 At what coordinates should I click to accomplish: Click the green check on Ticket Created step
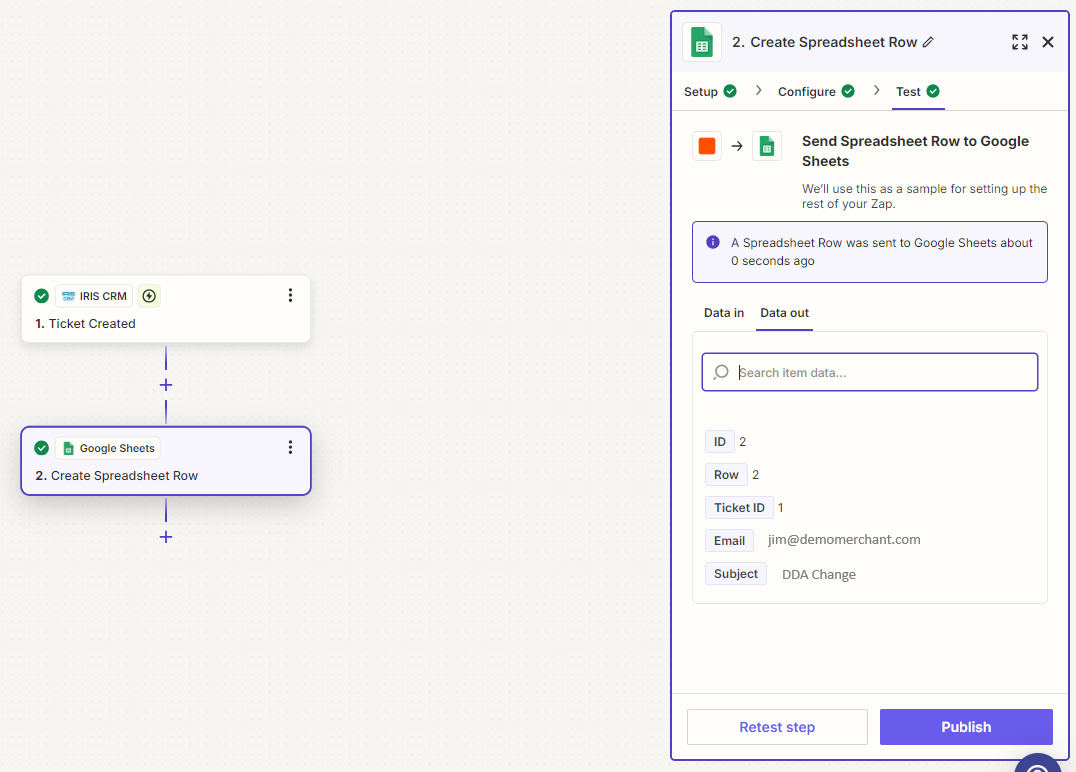41,296
